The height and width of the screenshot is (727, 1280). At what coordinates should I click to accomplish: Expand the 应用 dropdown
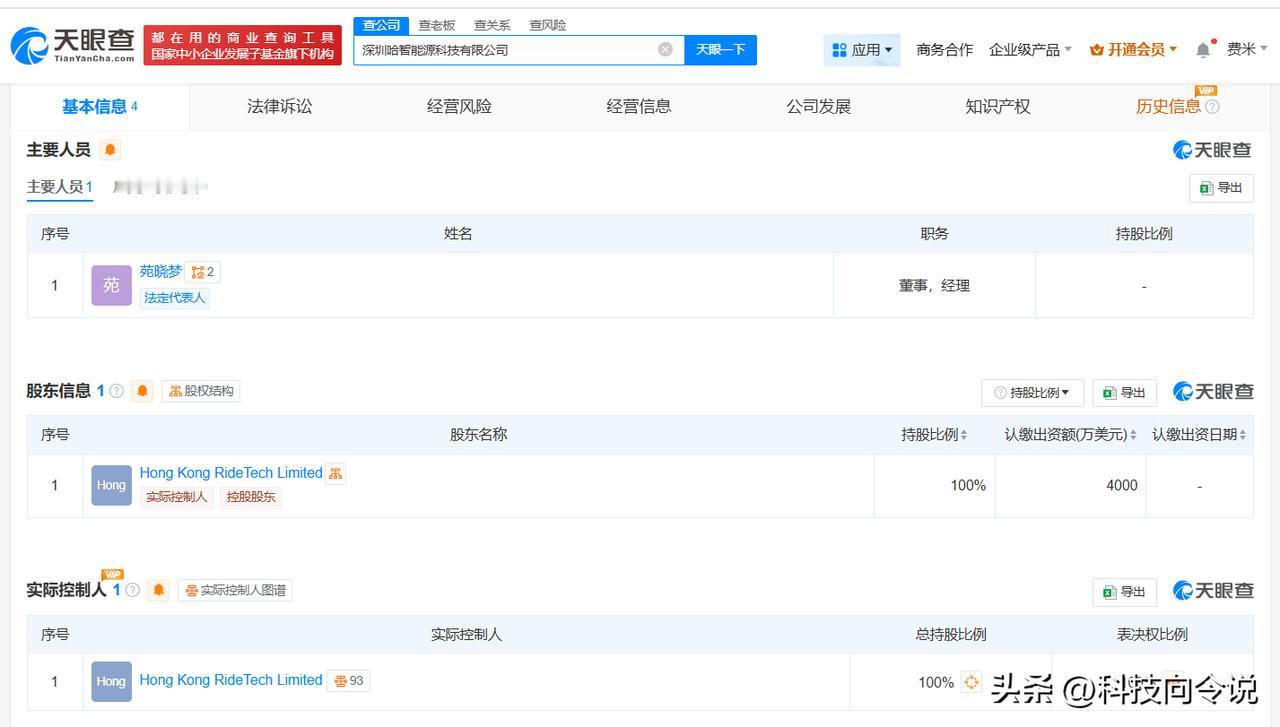(862, 50)
